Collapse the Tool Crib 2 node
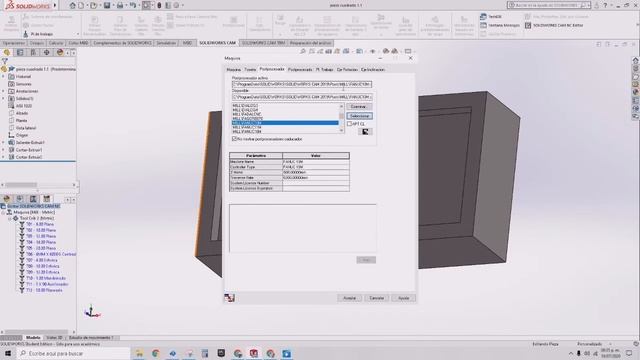 point(10,218)
